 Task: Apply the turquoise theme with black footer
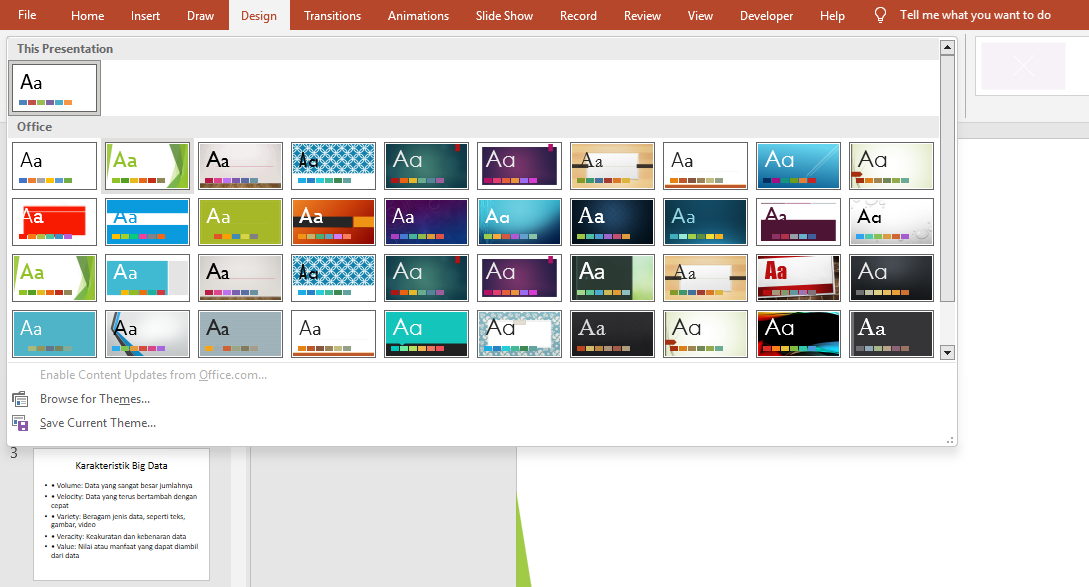coord(427,334)
